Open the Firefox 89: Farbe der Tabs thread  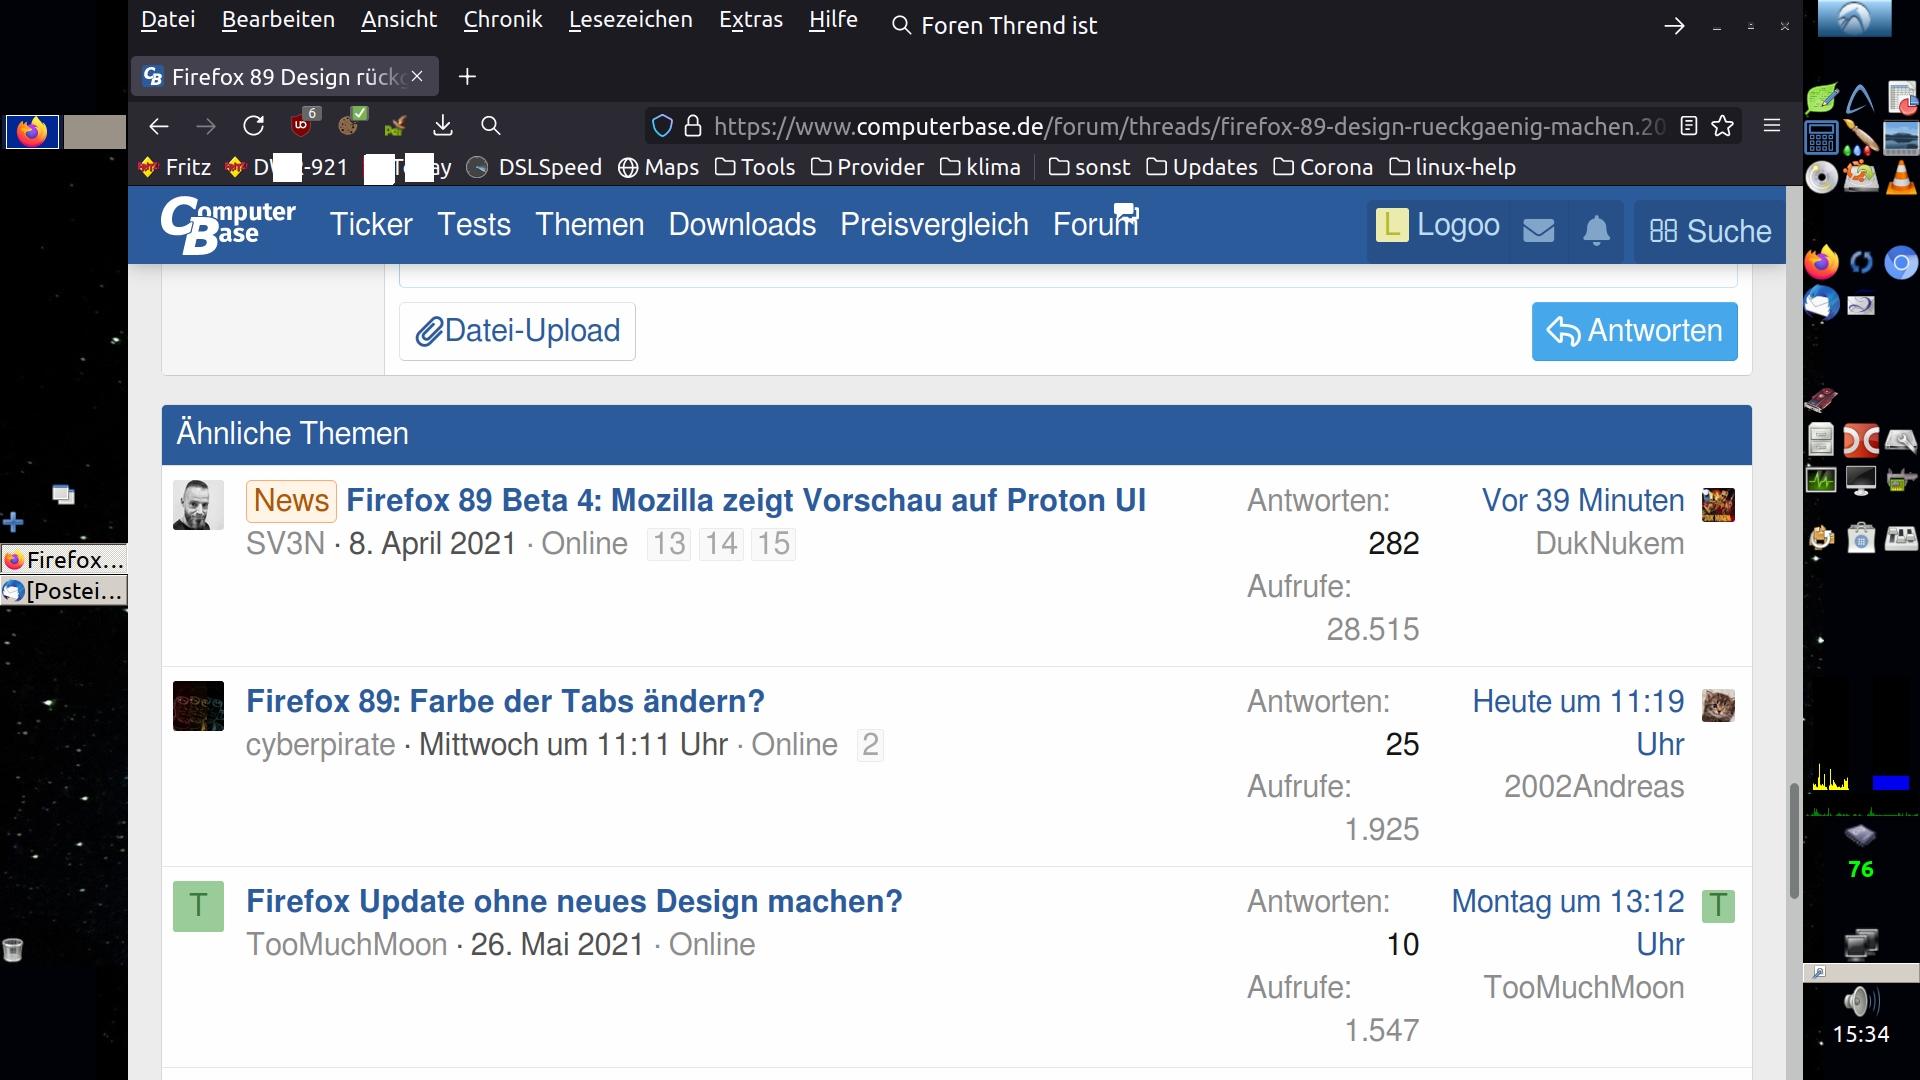505,701
